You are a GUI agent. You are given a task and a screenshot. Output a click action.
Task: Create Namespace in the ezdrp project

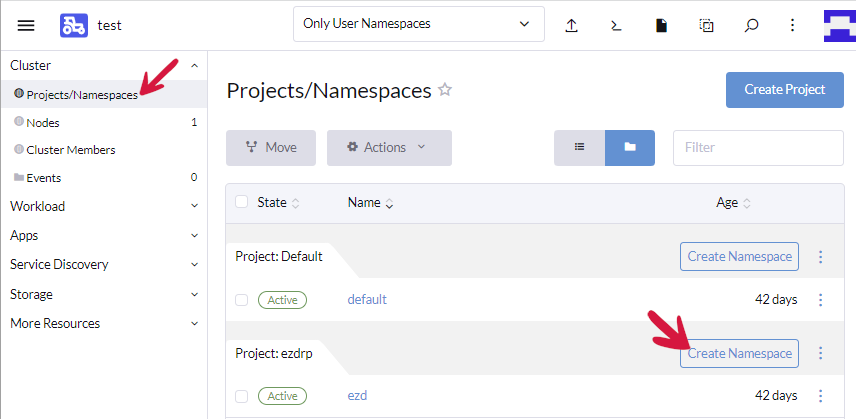pos(739,353)
